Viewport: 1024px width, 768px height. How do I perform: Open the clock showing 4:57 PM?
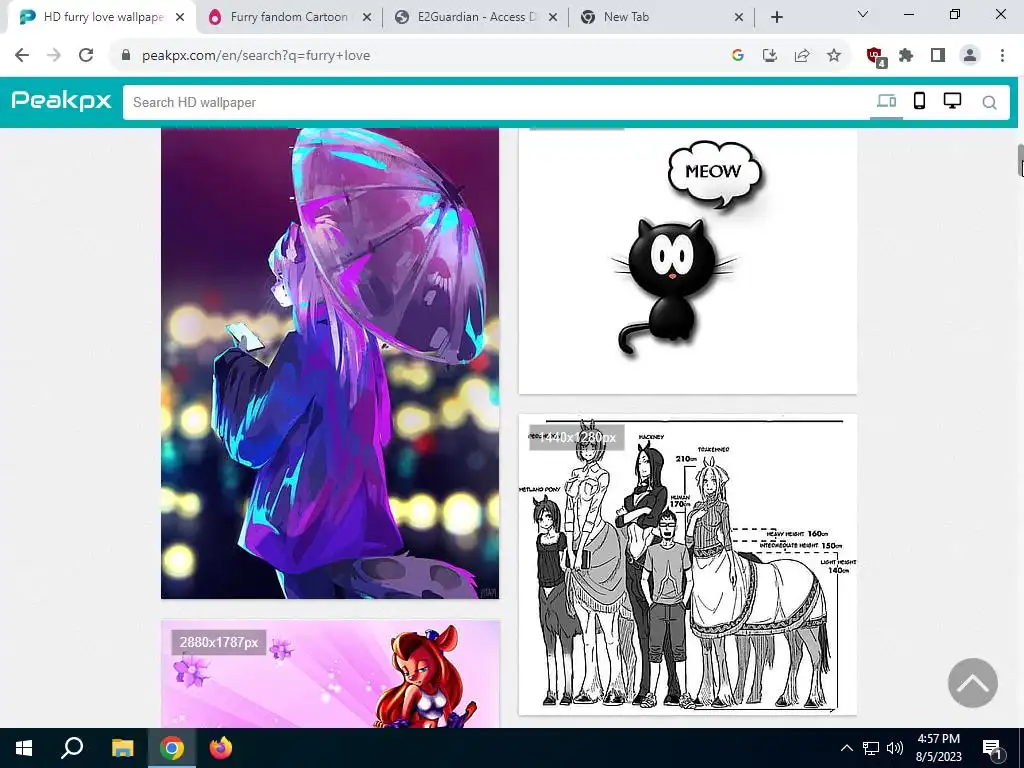click(938, 748)
